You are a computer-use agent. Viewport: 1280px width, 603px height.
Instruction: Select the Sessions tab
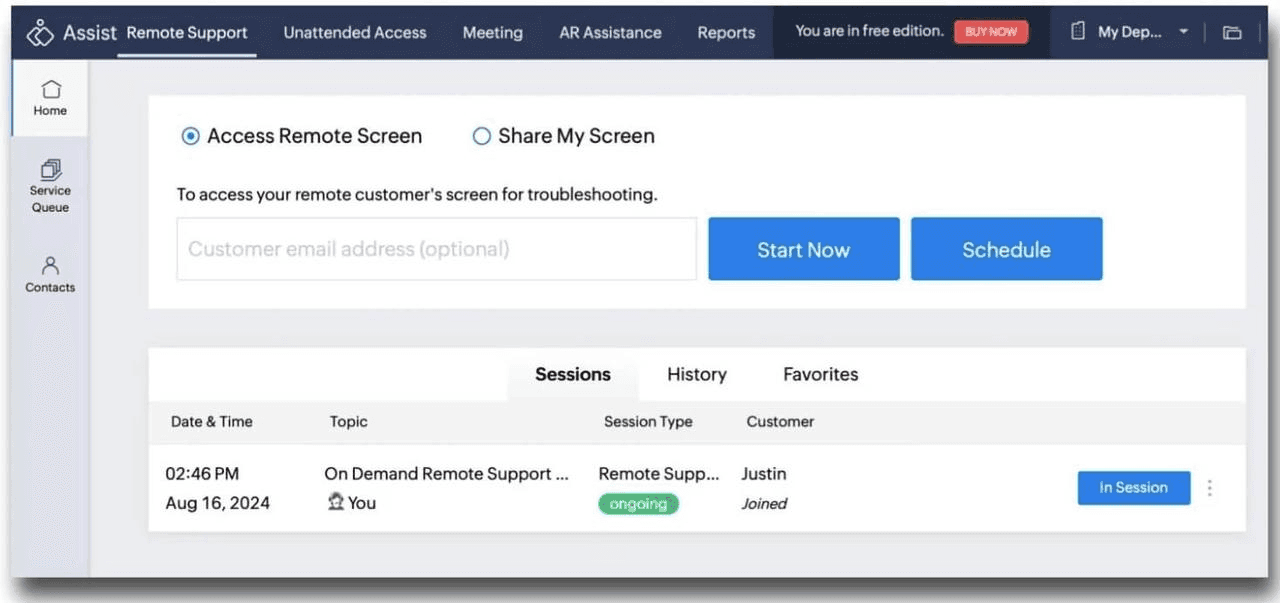pos(573,375)
